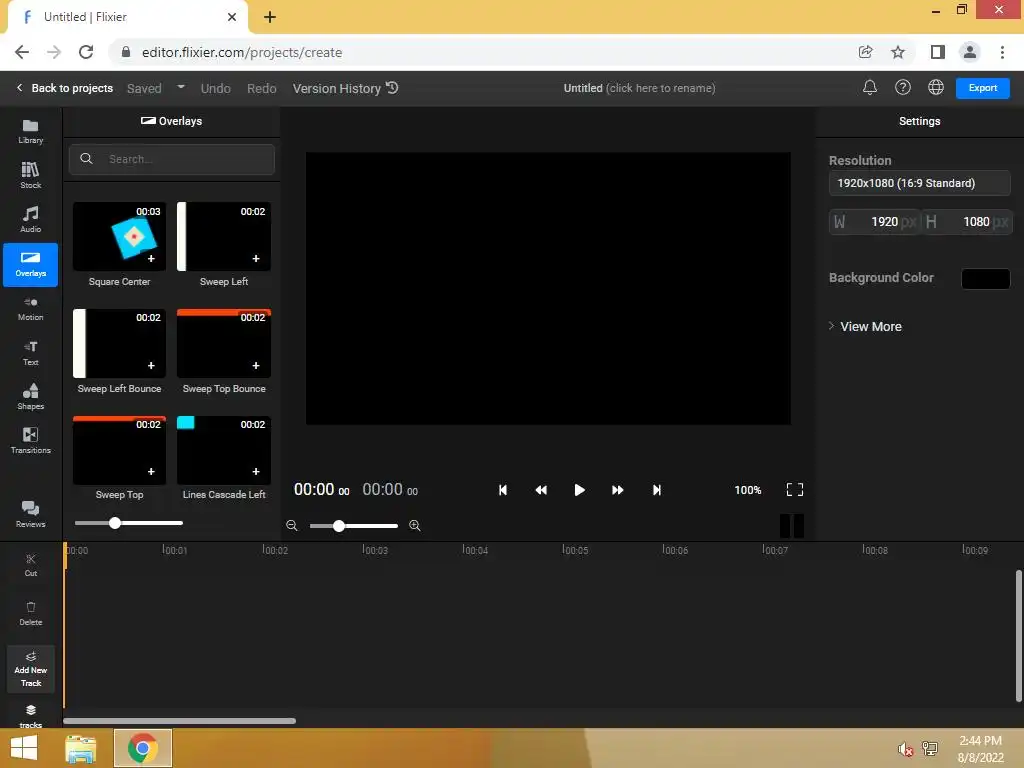Click the Chrome taskbar icon

142,748
